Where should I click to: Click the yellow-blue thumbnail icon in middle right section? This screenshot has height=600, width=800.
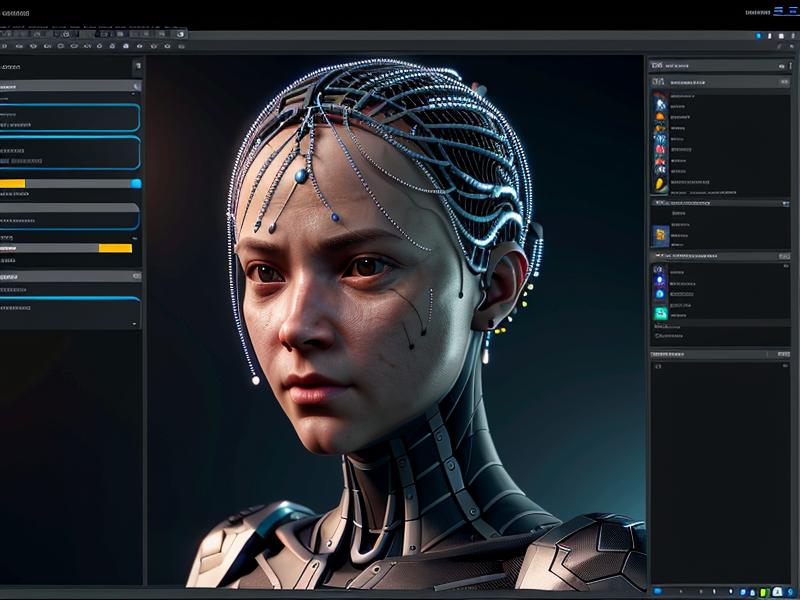pos(660,235)
